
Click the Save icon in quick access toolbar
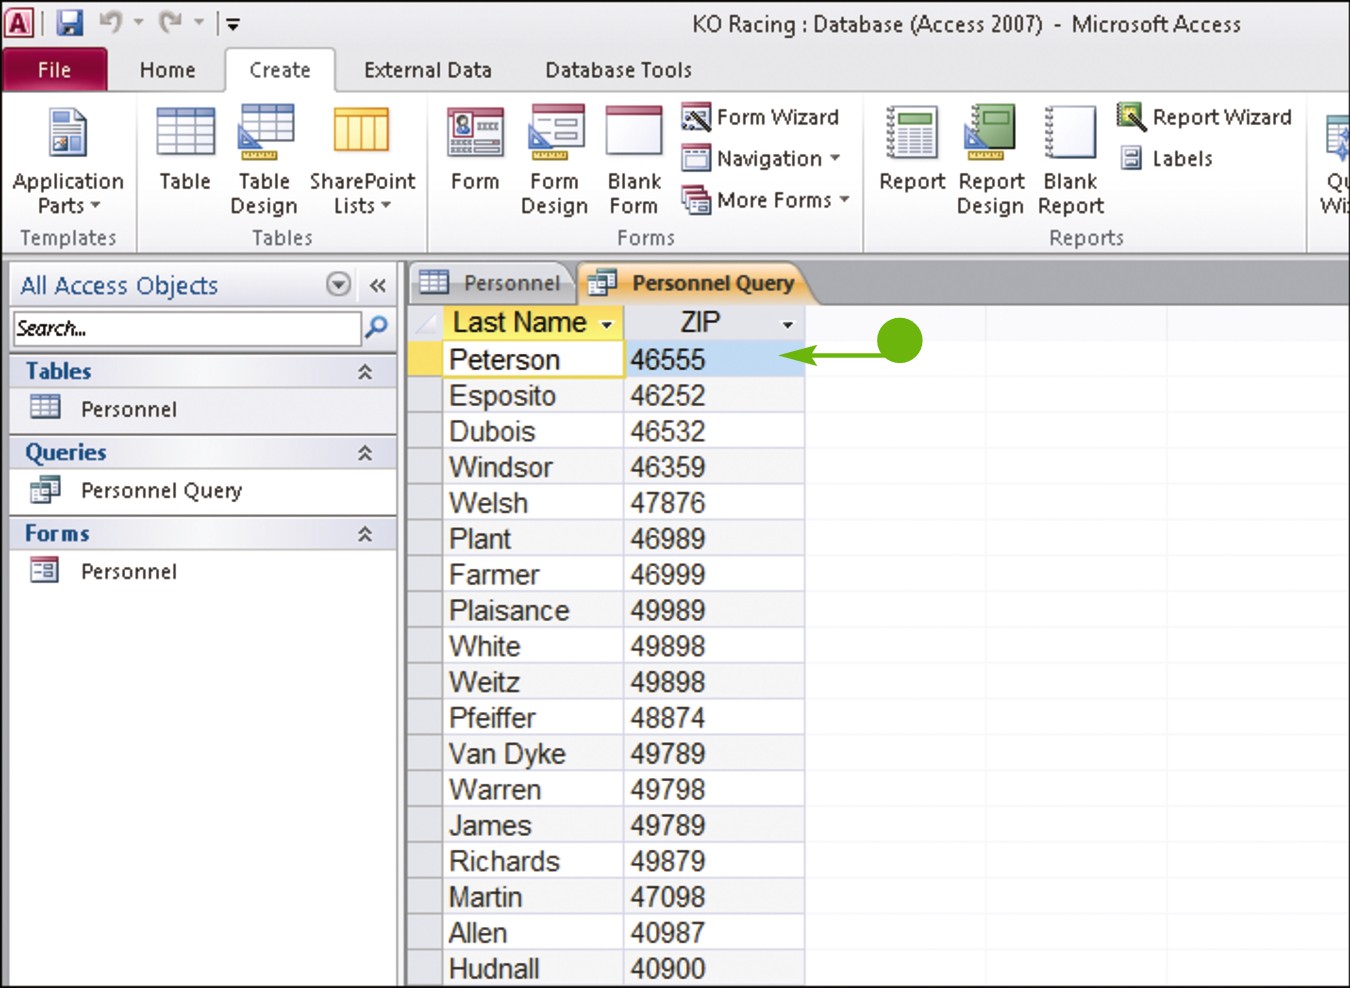coord(69,22)
